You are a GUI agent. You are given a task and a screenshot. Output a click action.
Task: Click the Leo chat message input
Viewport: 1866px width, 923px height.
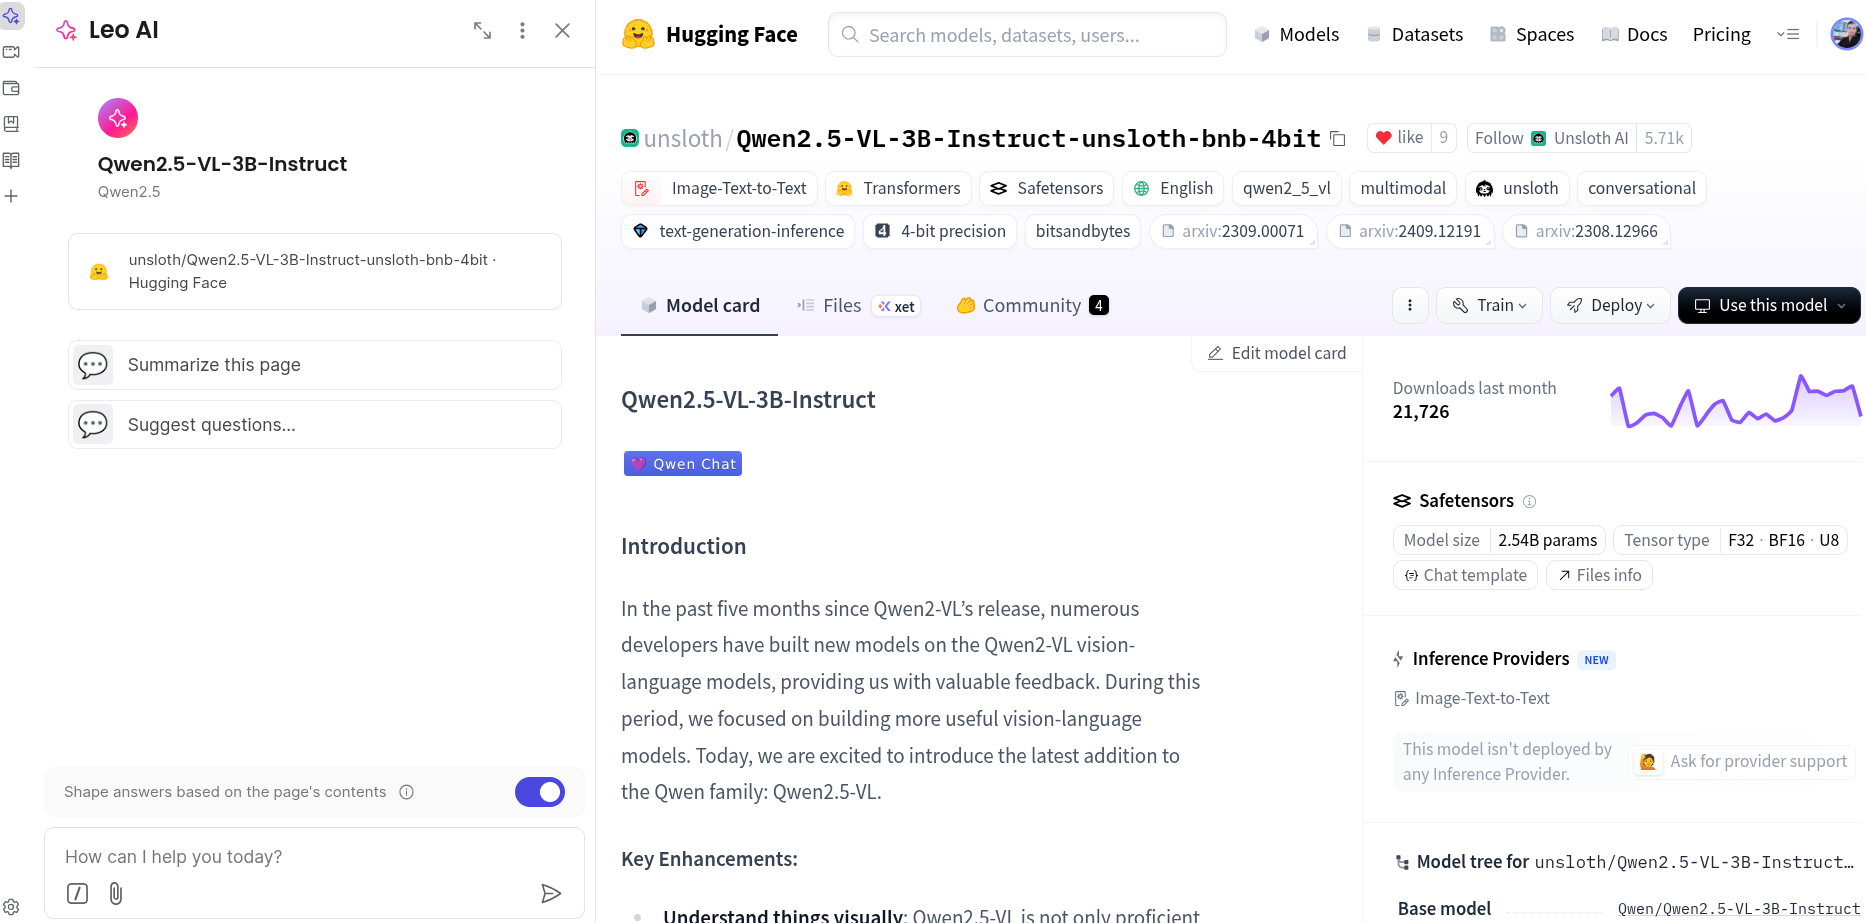[314, 857]
